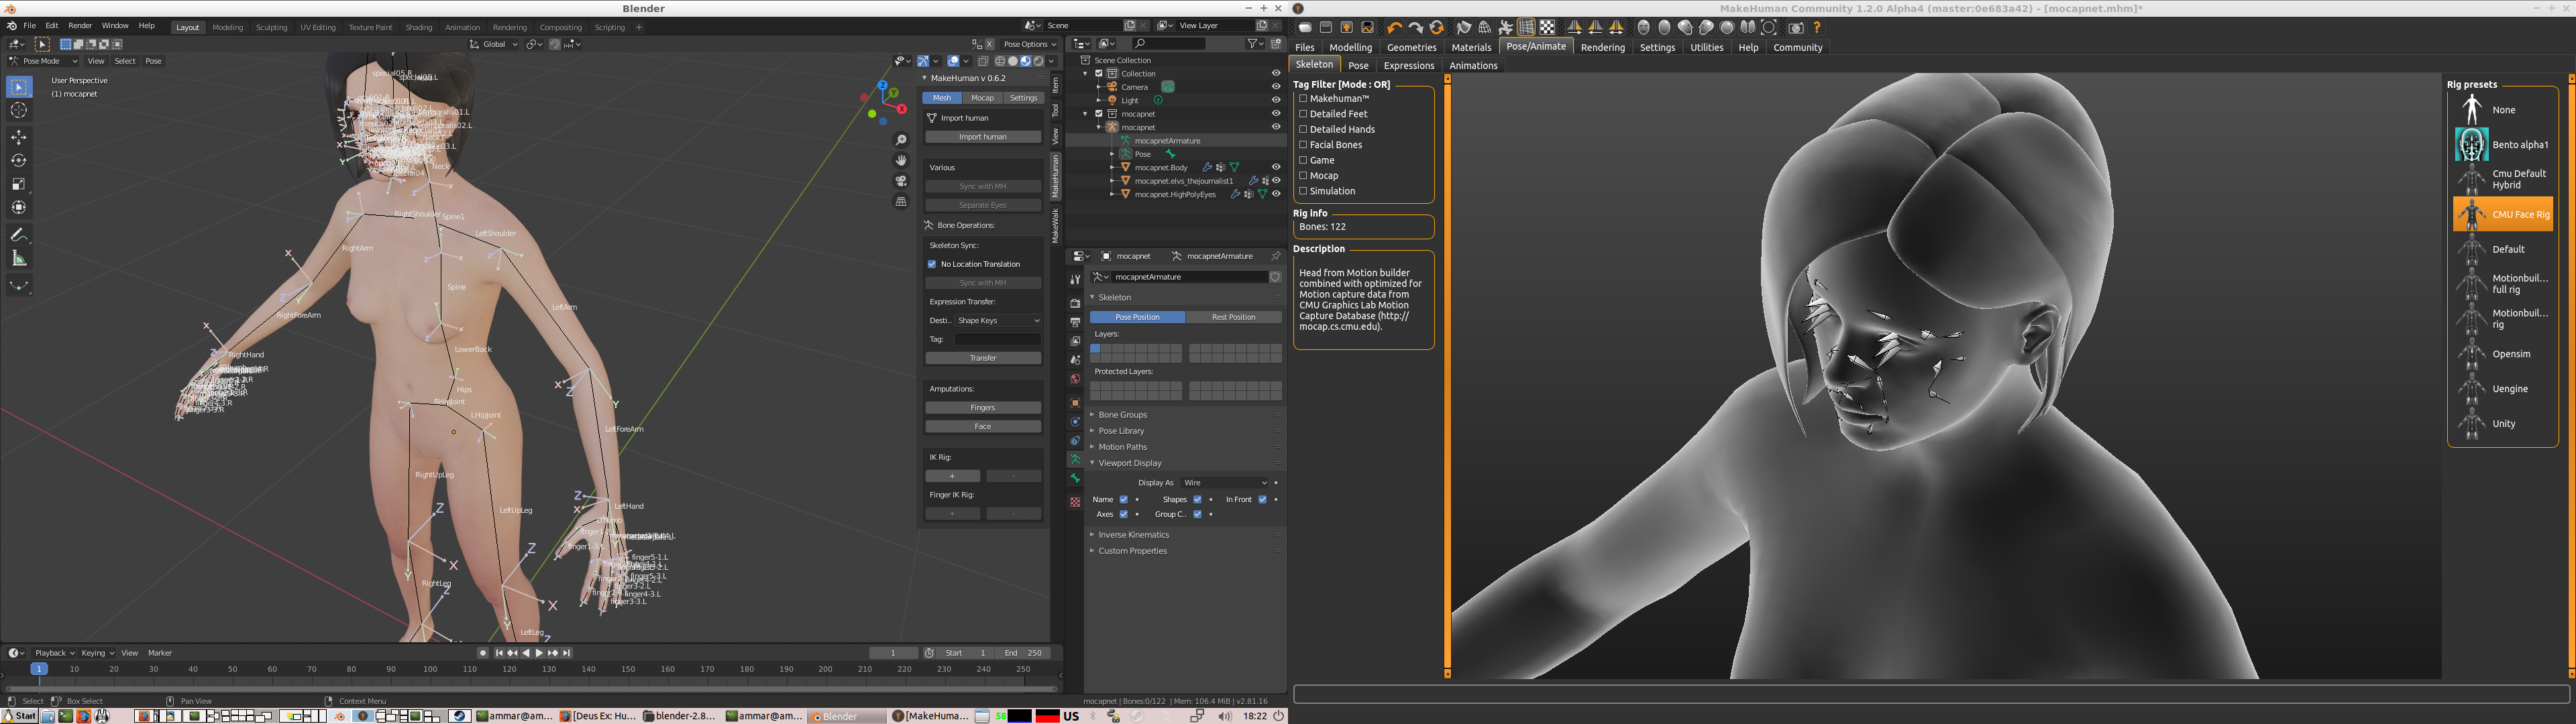This screenshot has width=2576, height=724.
Task: Select the Transform tool in Blender toolbar
Action: tap(19, 208)
